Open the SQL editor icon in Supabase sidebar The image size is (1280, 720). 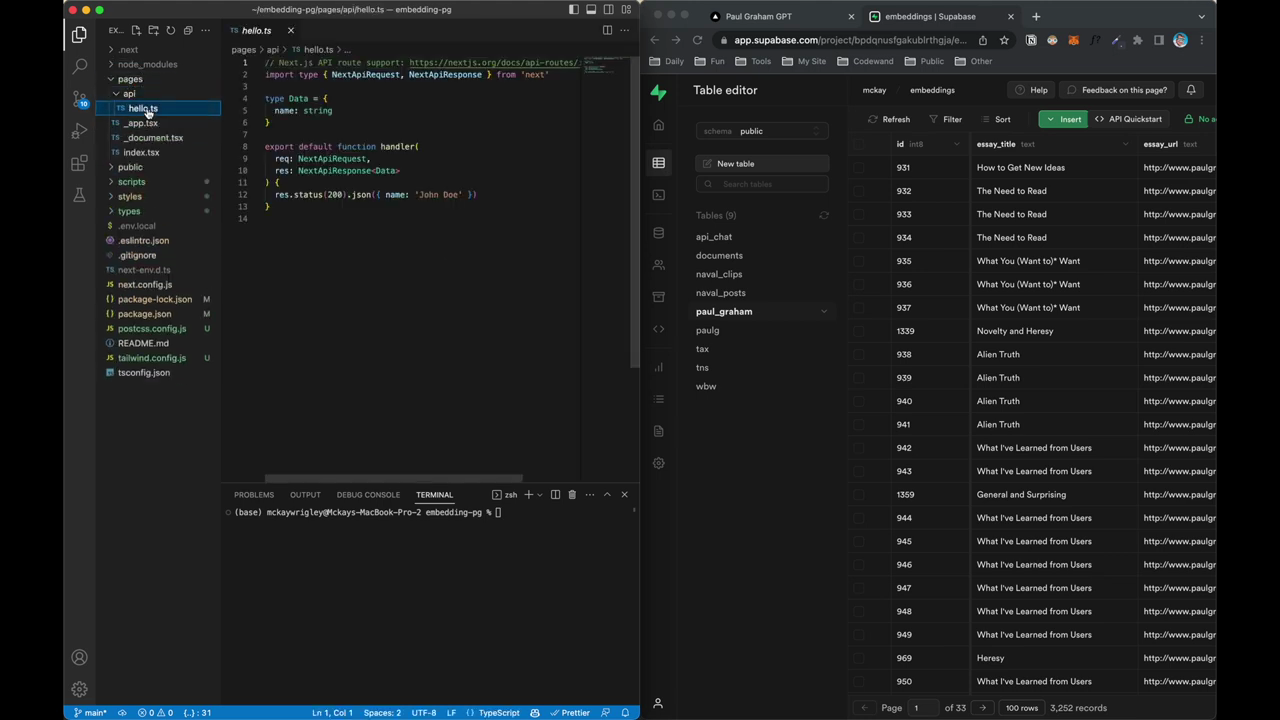pyautogui.click(x=658, y=195)
